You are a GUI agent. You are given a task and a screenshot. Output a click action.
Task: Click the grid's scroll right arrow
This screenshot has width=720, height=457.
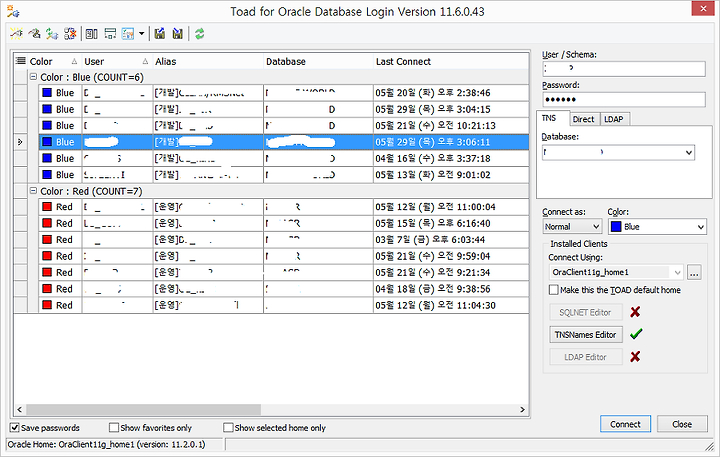pyautogui.click(x=522, y=409)
